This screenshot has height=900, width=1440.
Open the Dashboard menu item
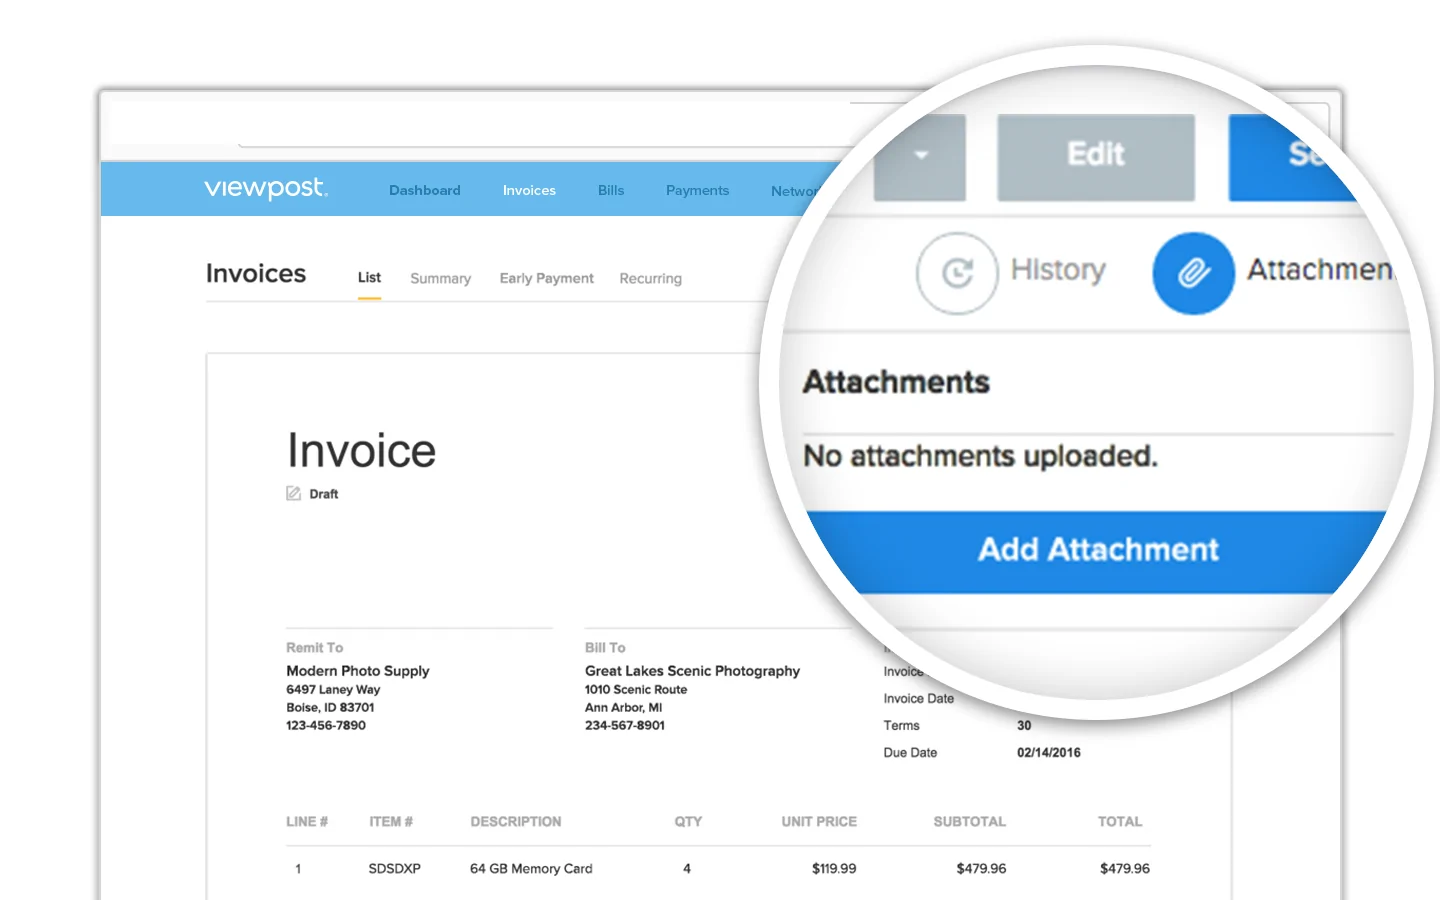click(425, 190)
